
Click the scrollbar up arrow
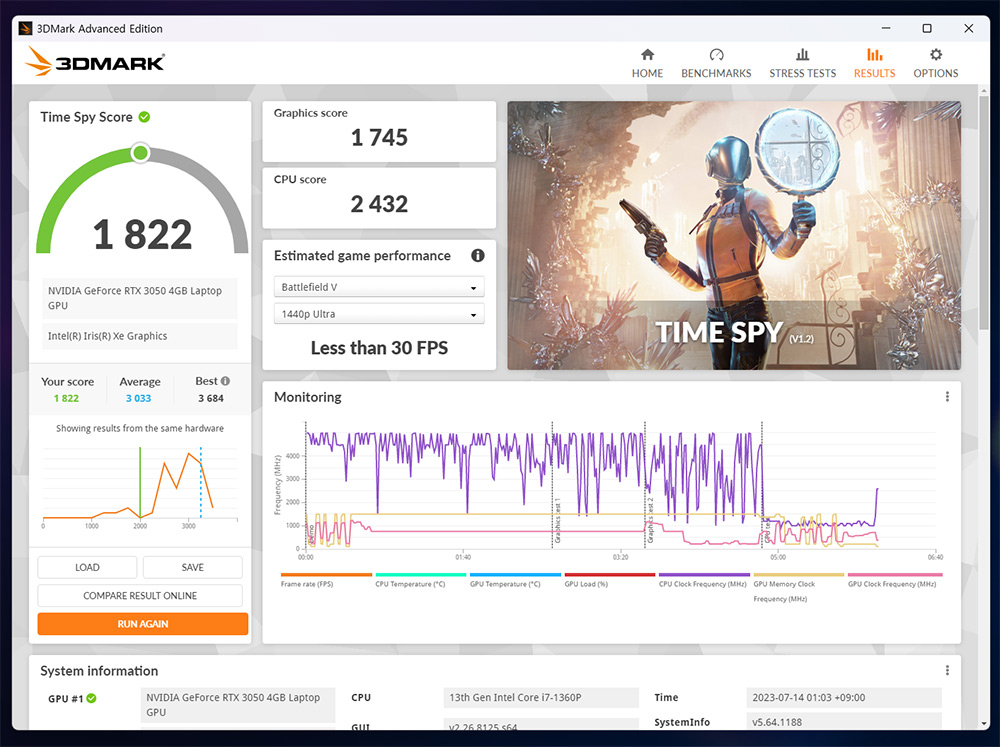click(x=983, y=90)
